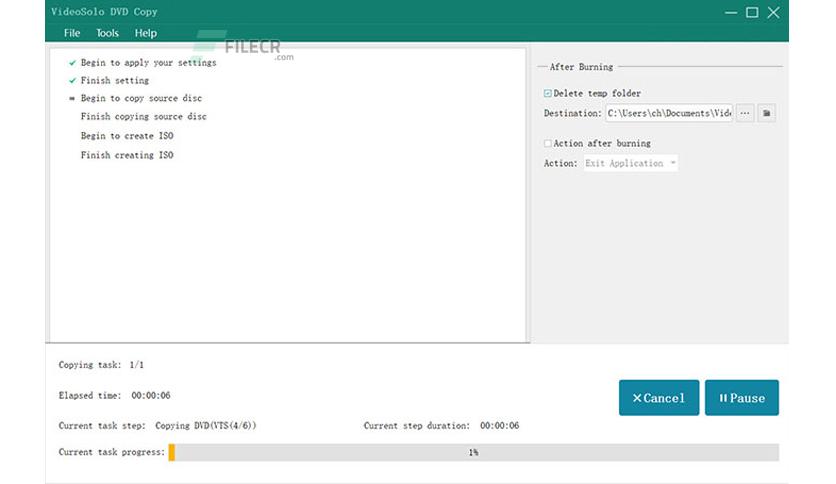The width and height of the screenshot is (836, 484).
Task: Click the After Burning section heading
Action: click(581, 67)
